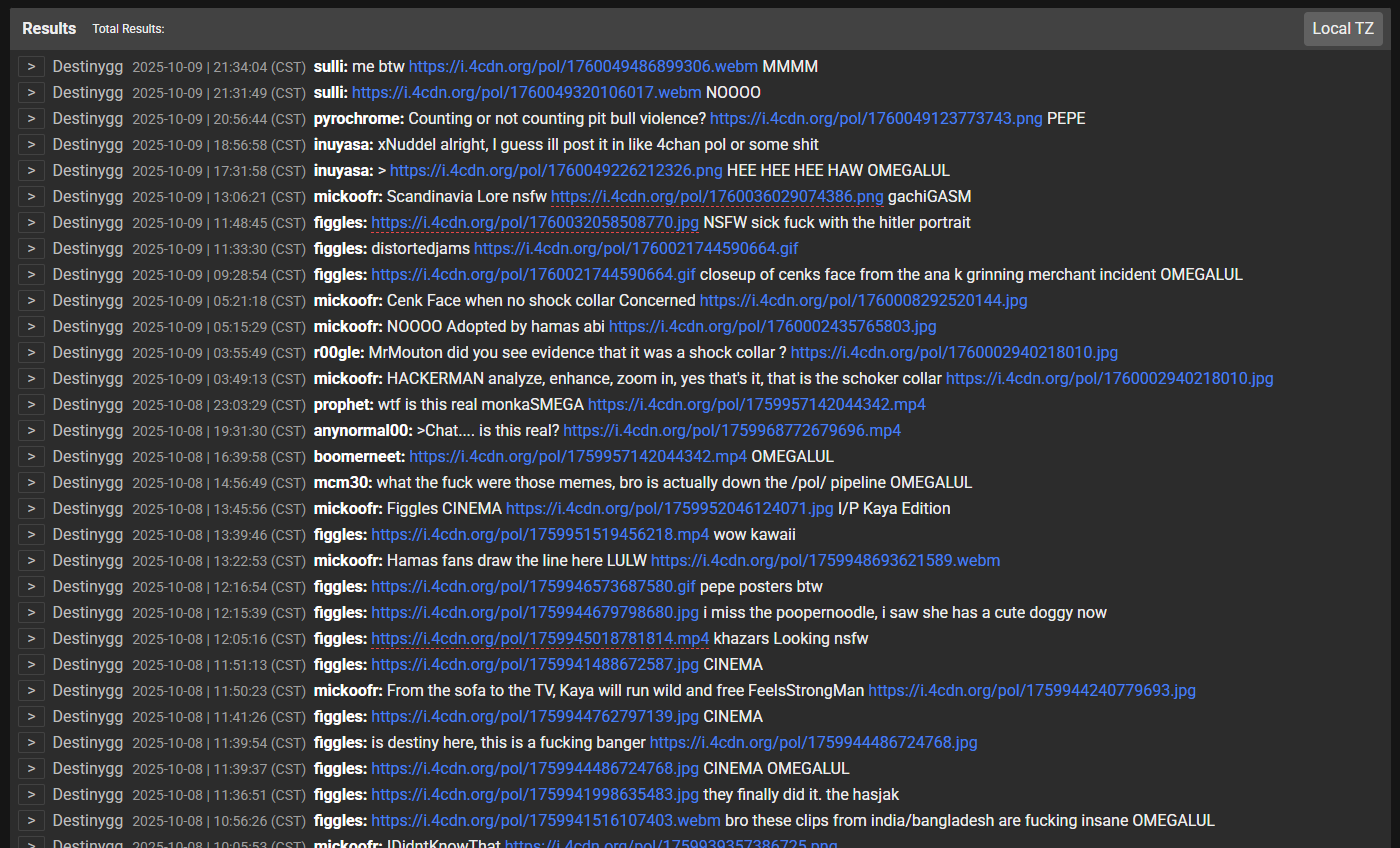
Task: Expand the row timestamped 2025-10-09 05:21:18
Action: 32,300
